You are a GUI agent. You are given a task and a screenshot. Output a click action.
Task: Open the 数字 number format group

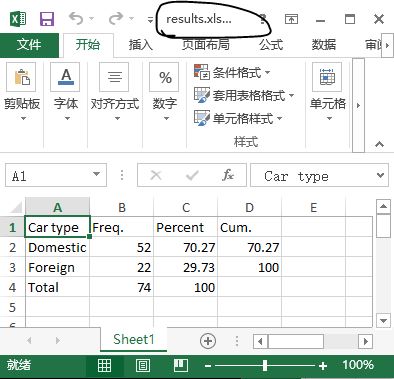click(x=165, y=92)
